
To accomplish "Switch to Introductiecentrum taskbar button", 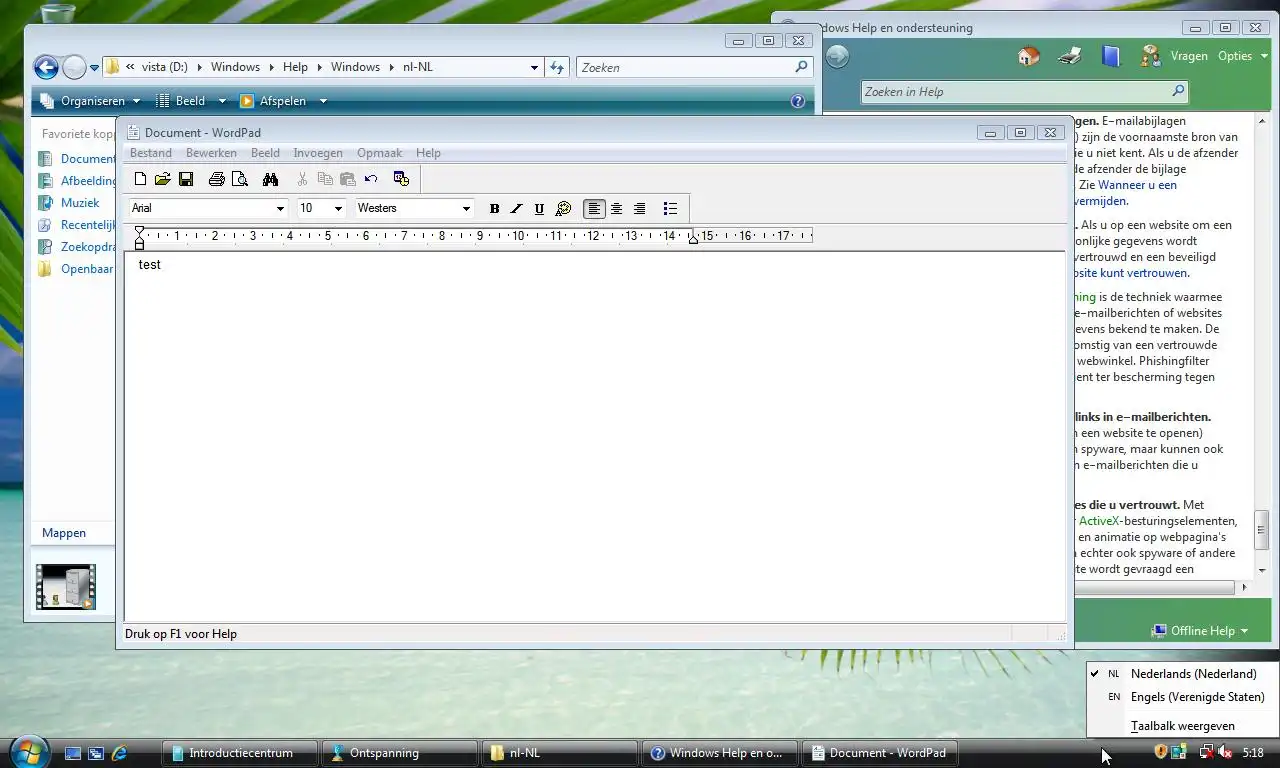I will [x=239, y=753].
